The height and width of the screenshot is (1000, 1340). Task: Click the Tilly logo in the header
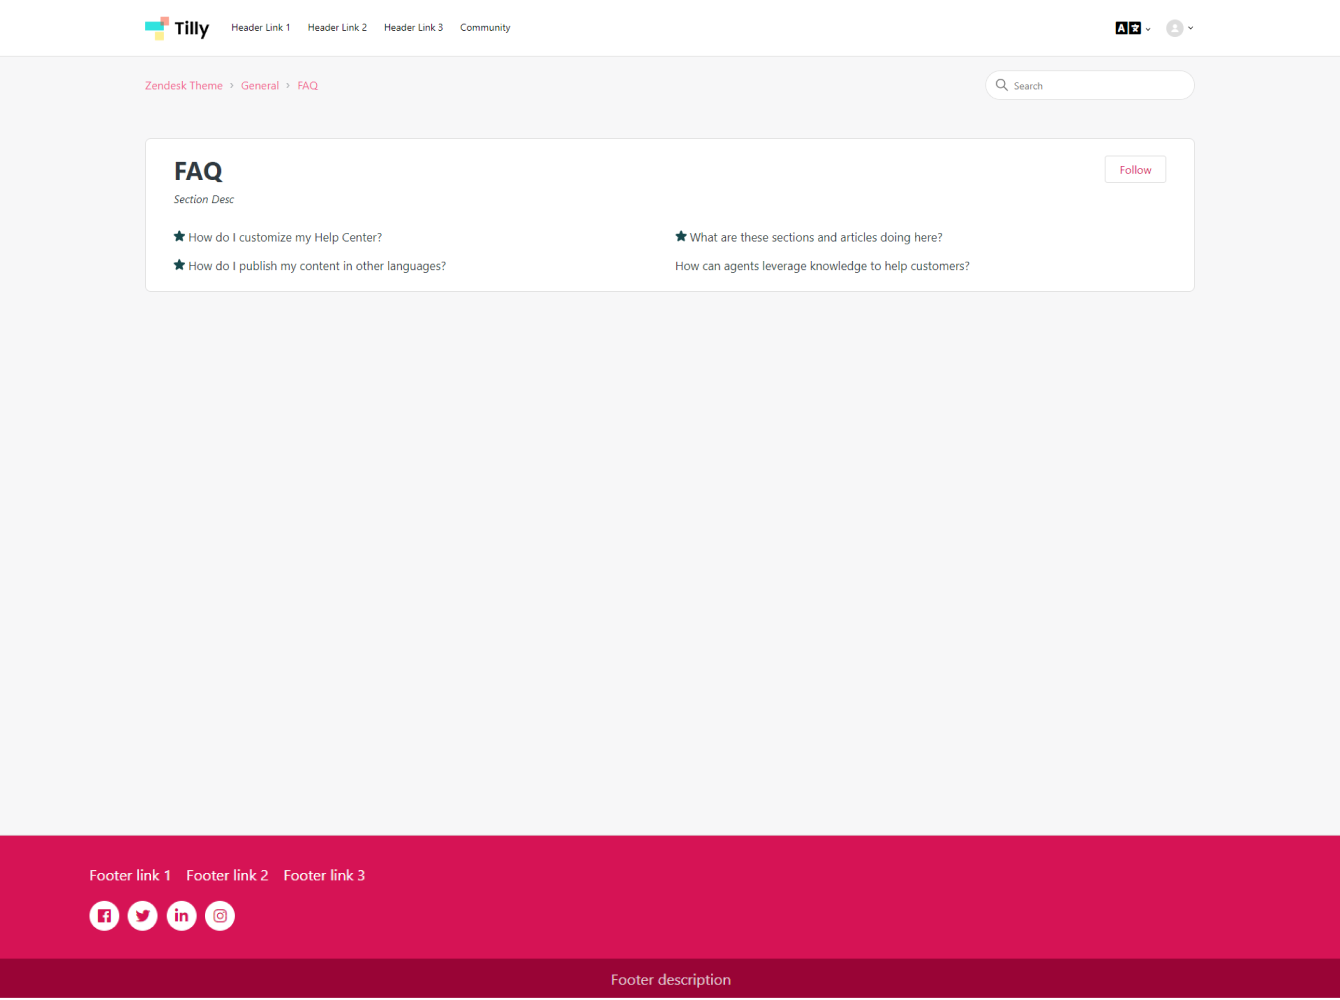pos(177,28)
